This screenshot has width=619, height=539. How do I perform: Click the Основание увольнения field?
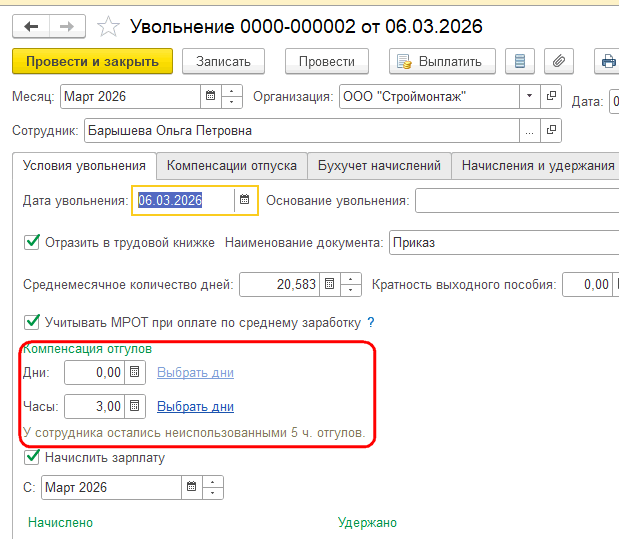(517, 201)
